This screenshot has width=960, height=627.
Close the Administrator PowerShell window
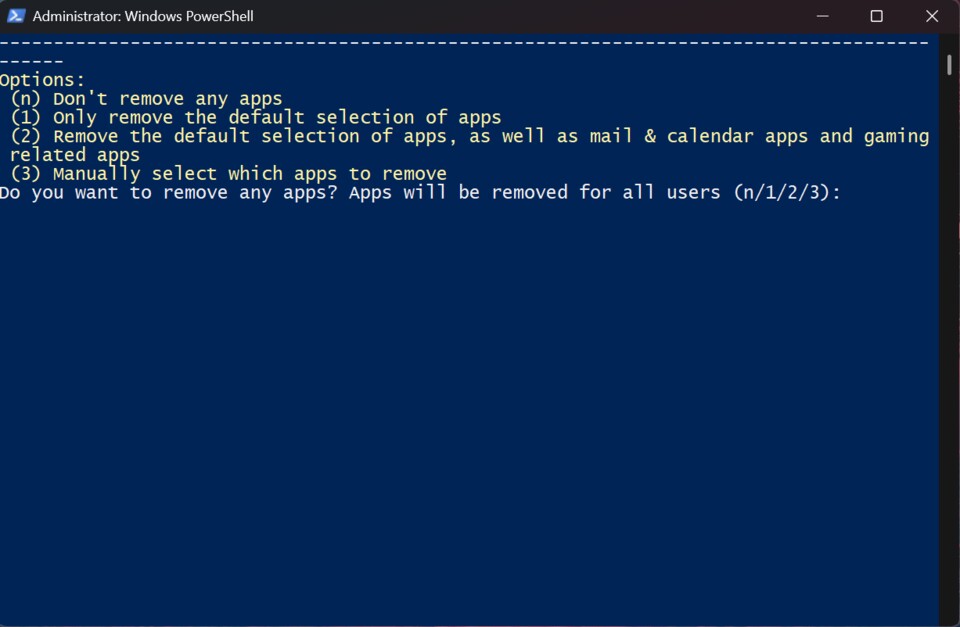point(931,16)
